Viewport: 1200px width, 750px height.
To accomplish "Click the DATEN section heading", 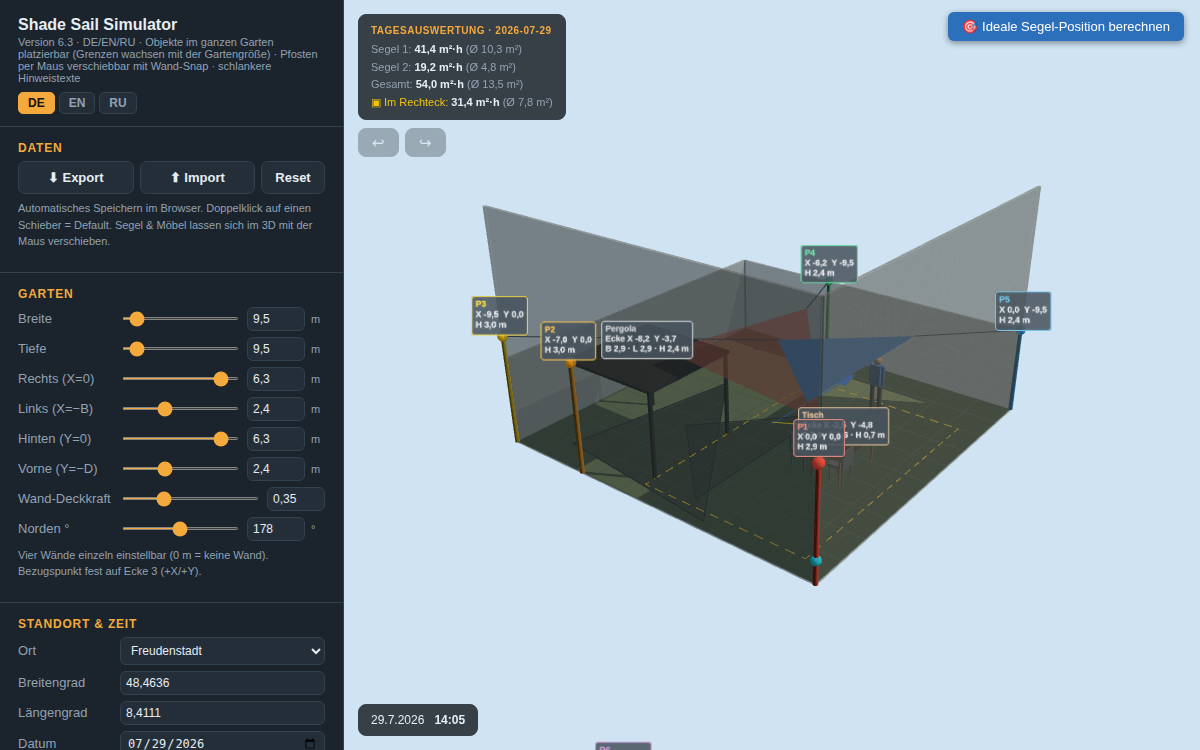I will (x=40, y=148).
